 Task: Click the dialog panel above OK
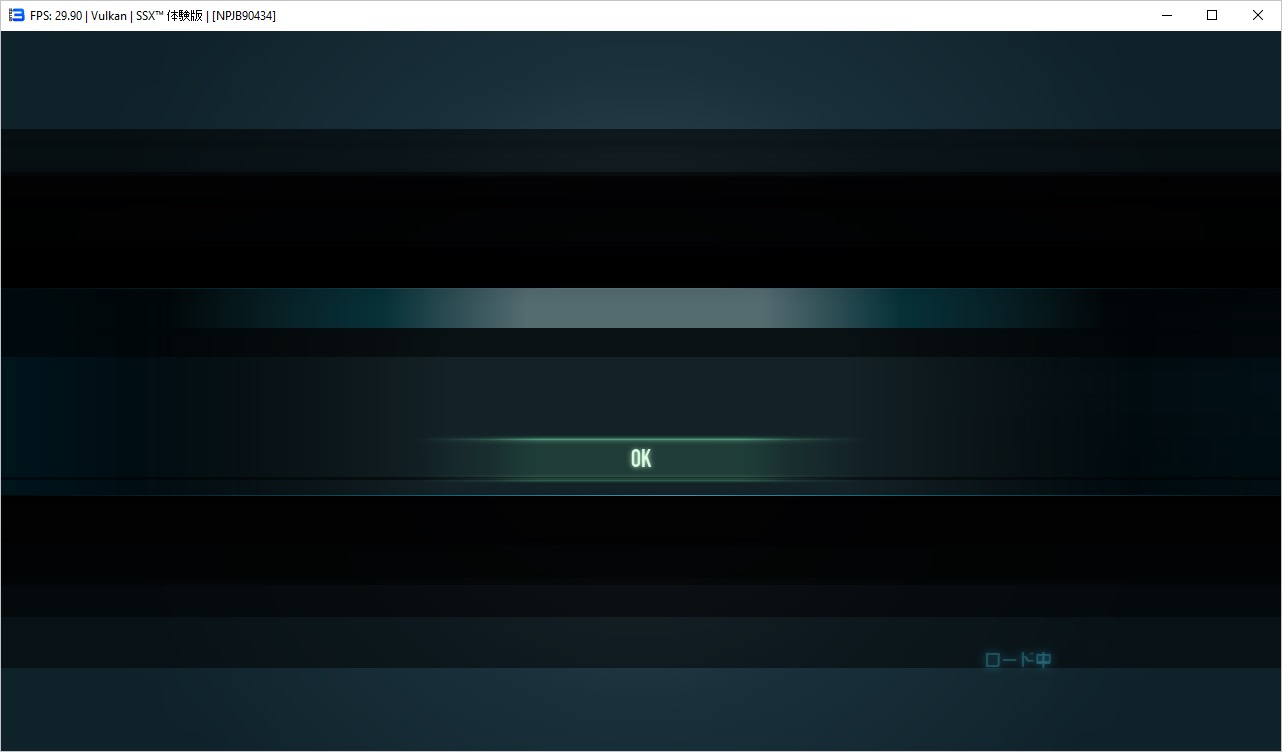640,395
